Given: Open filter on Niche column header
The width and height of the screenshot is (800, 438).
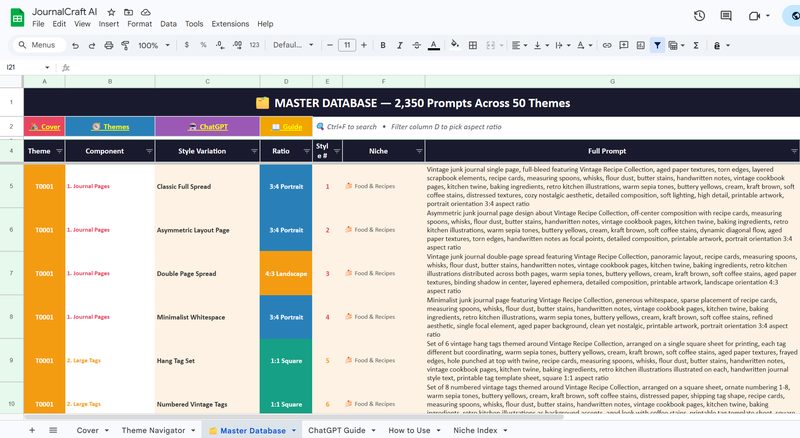Looking at the screenshot, I should [x=419, y=151].
